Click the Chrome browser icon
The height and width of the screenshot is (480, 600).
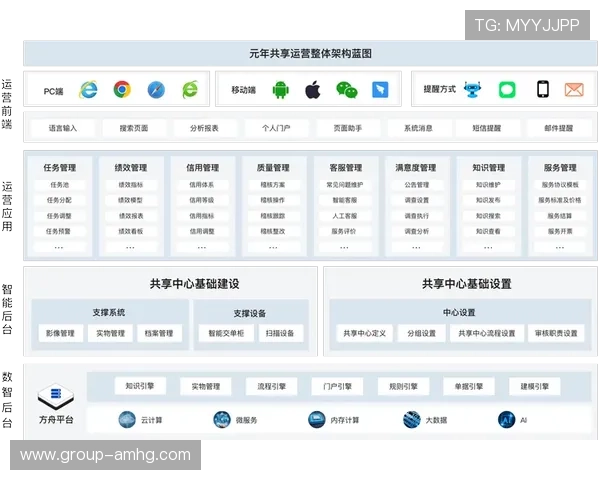coord(122,90)
